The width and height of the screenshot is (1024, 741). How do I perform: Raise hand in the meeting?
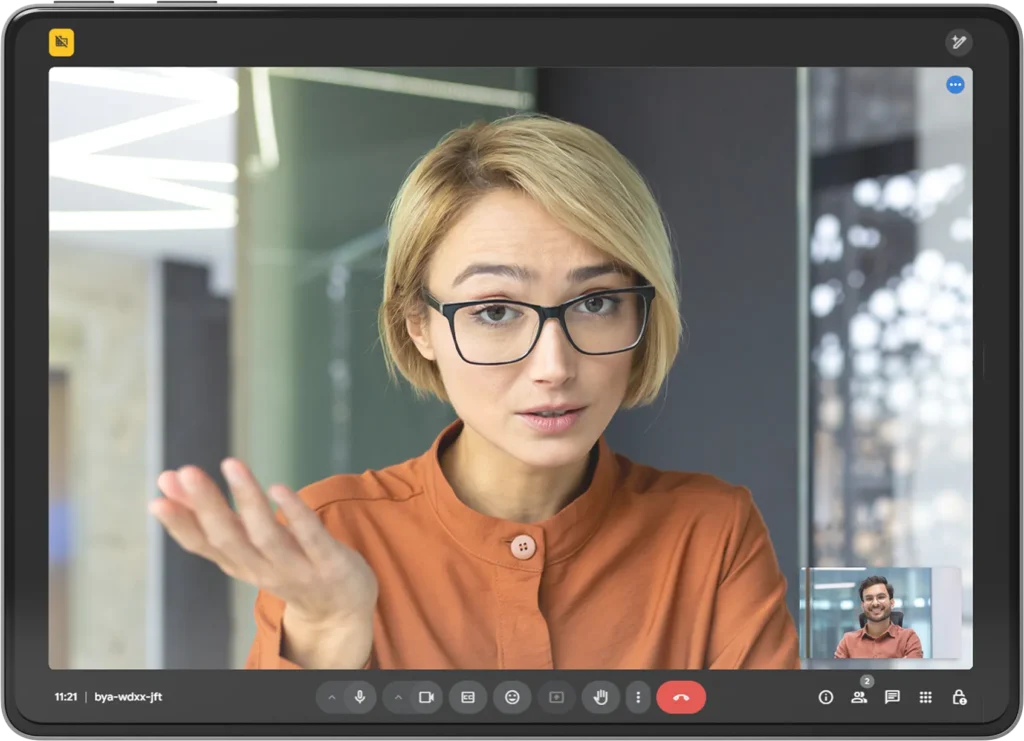coord(600,697)
